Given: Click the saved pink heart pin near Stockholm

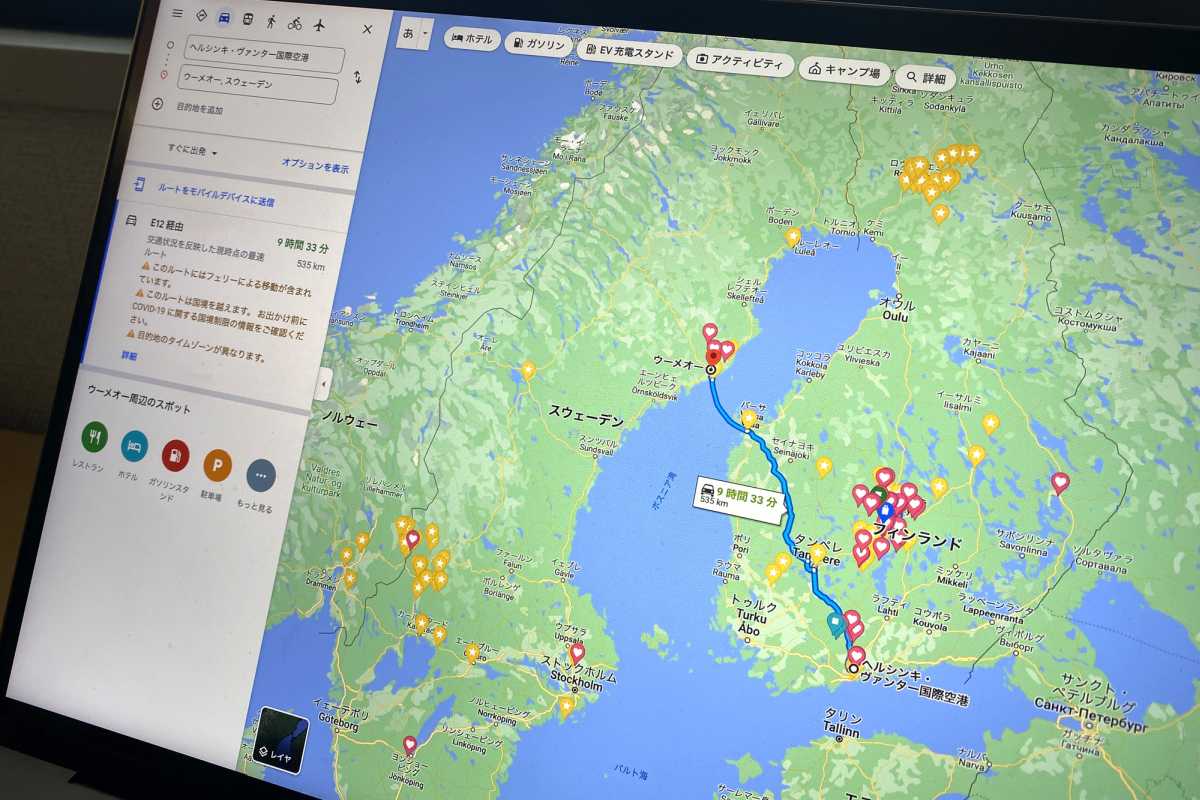Looking at the screenshot, I should point(577,652).
